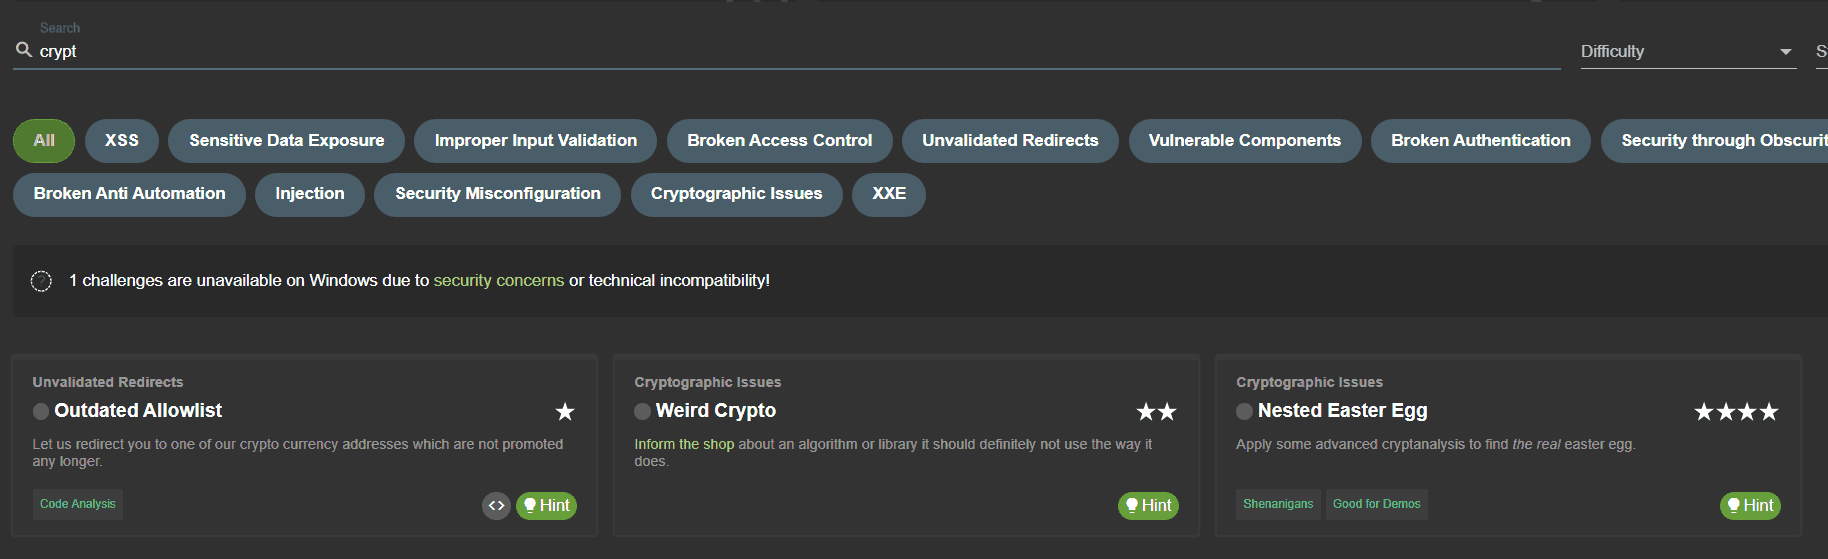Click the search magnifier icon
The height and width of the screenshot is (559, 1828).
coord(24,49)
